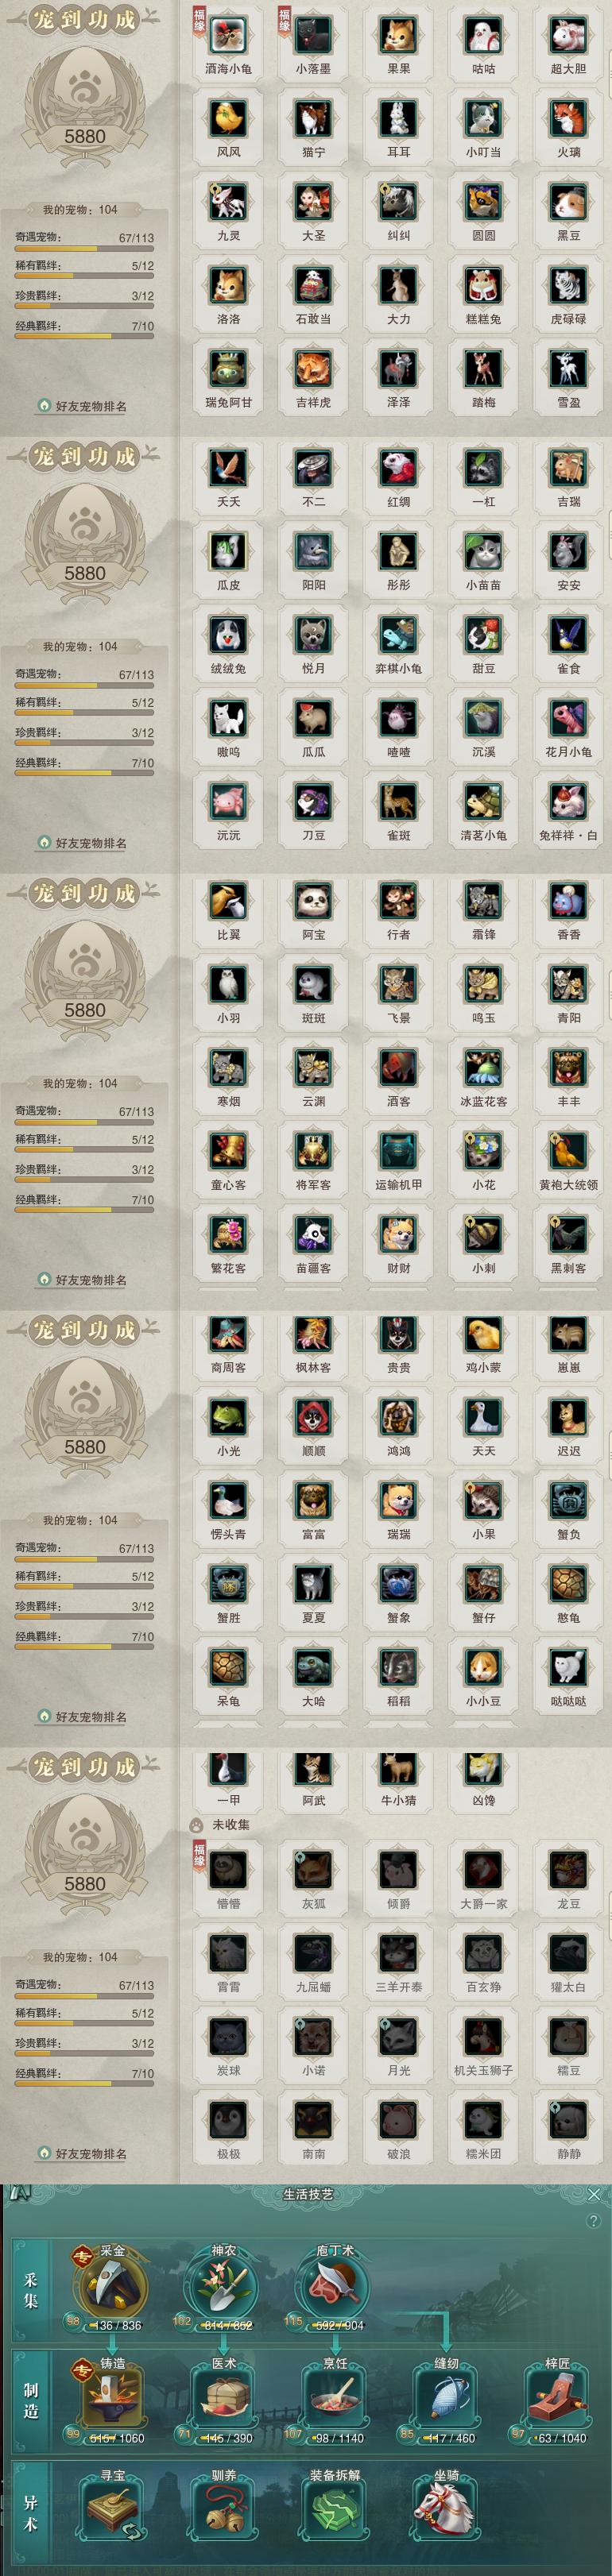Click the 驯养 taming bells icon
The image size is (612, 2576).
click(223, 2511)
